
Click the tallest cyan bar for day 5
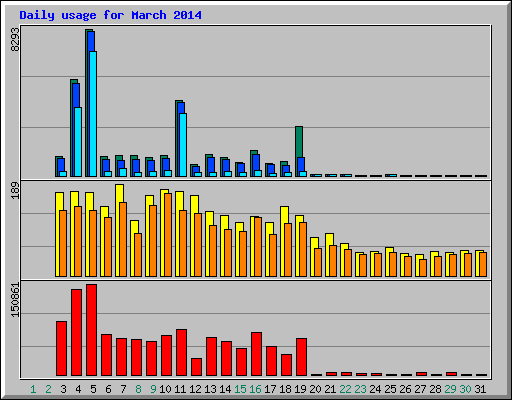point(93,114)
